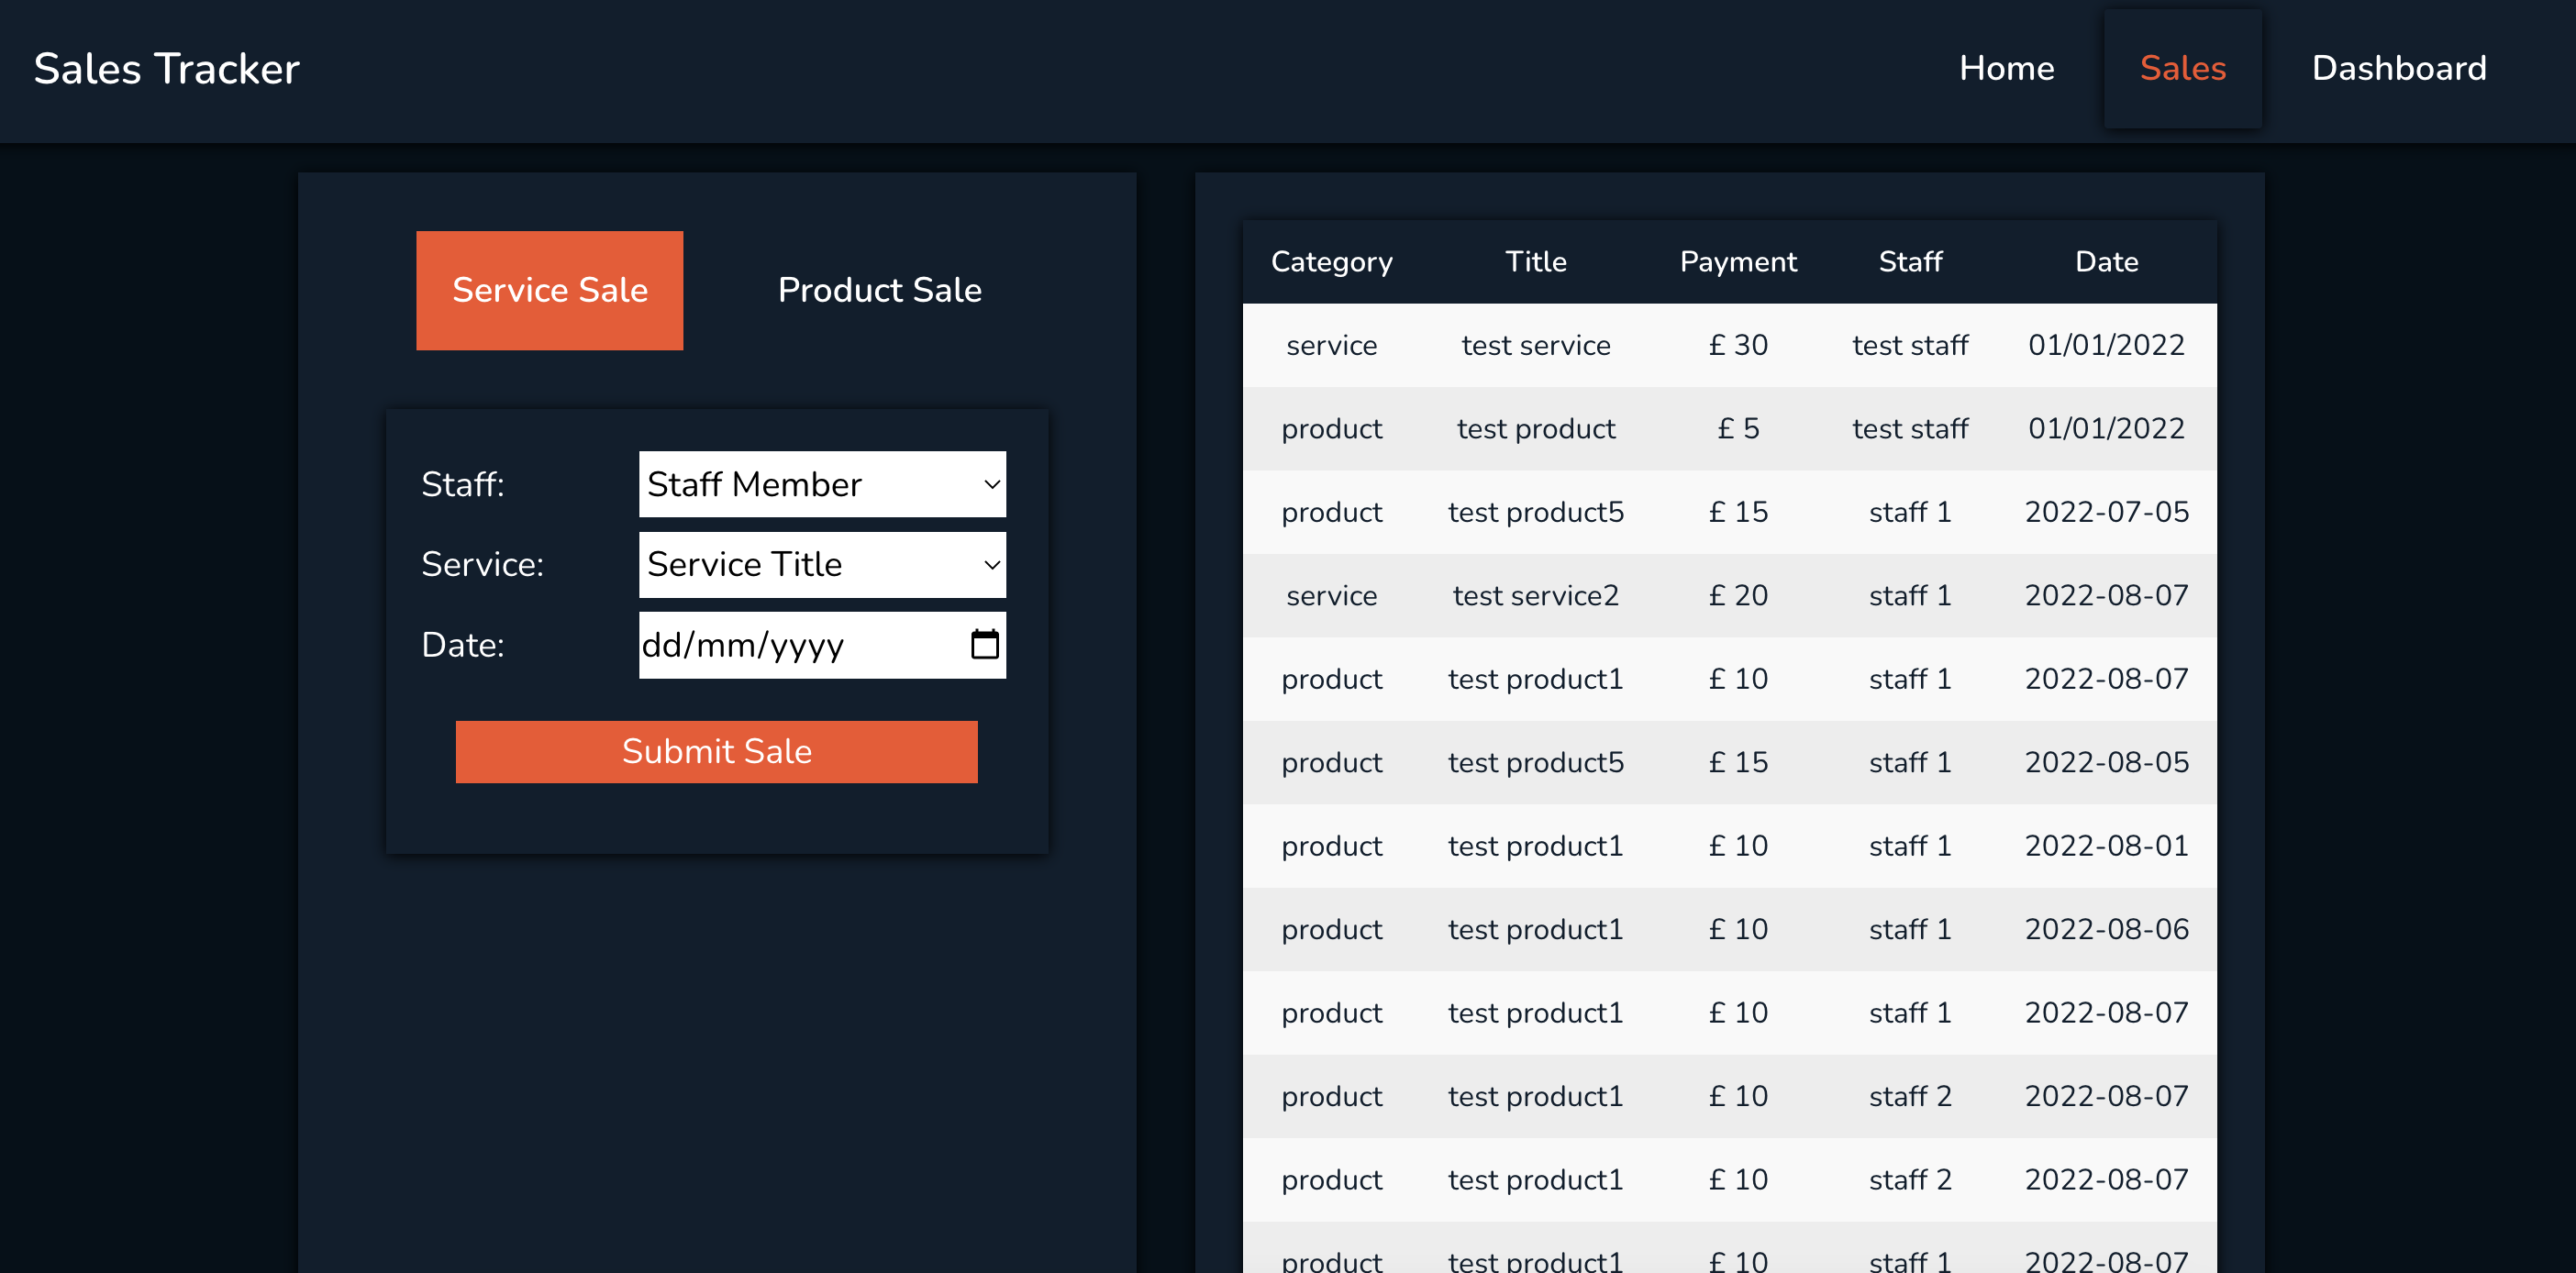
Task: Click the Category column header
Action: 1332,261
